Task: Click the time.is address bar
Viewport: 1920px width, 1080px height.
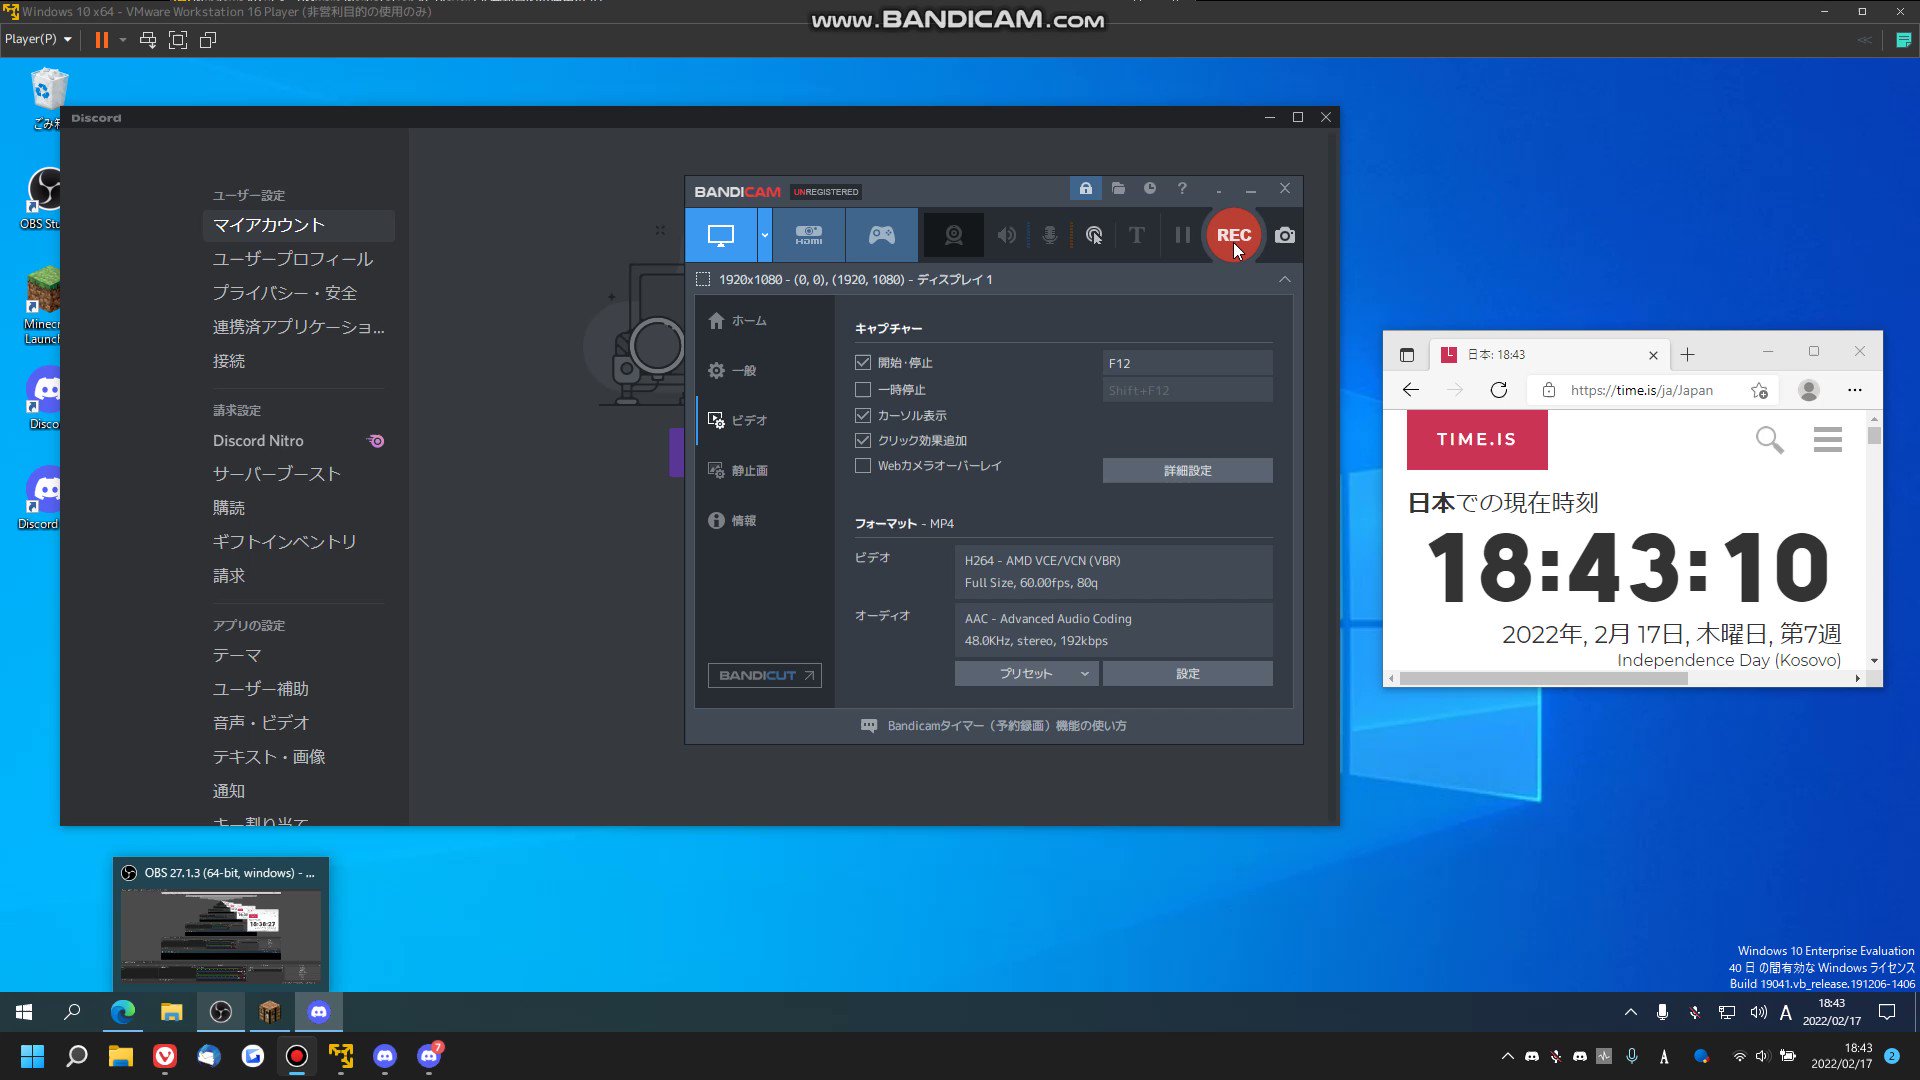Action: (x=1641, y=390)
